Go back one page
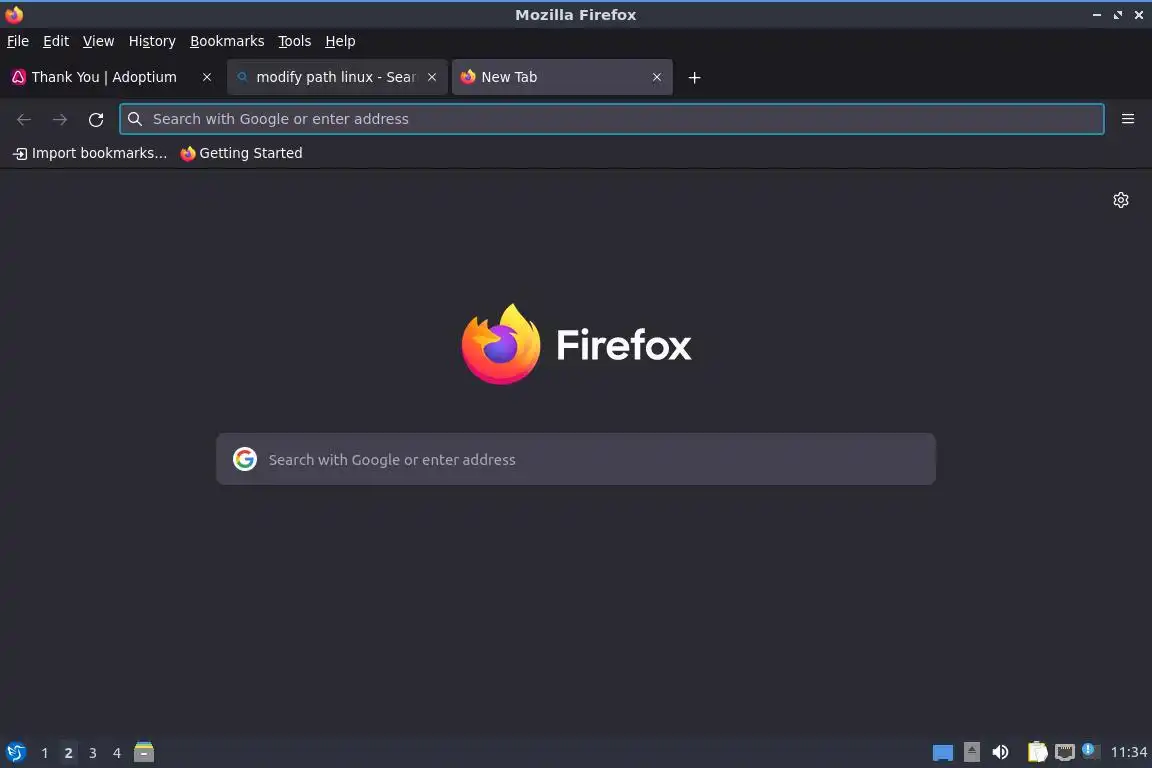Viewport: 1152px width, 768px height. [x=24, y=119]
